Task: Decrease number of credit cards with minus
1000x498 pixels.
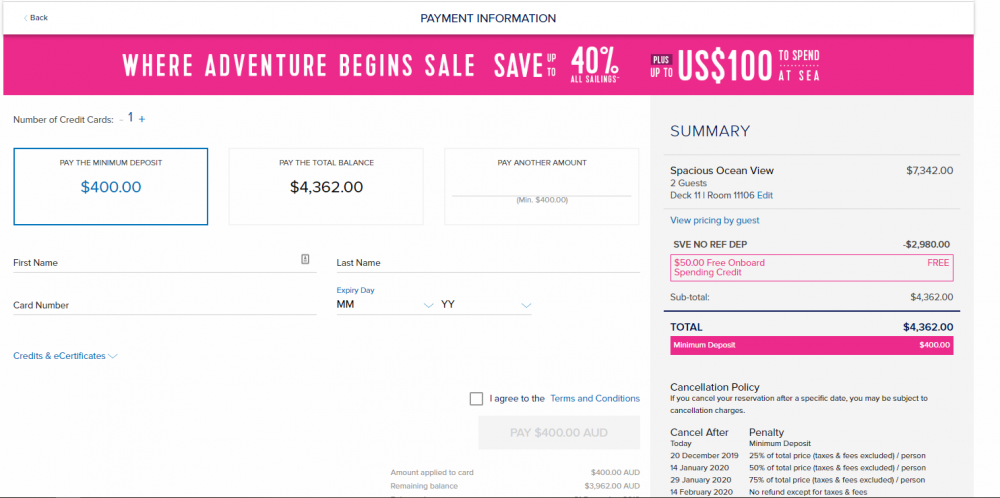Action: click(121, 120)
